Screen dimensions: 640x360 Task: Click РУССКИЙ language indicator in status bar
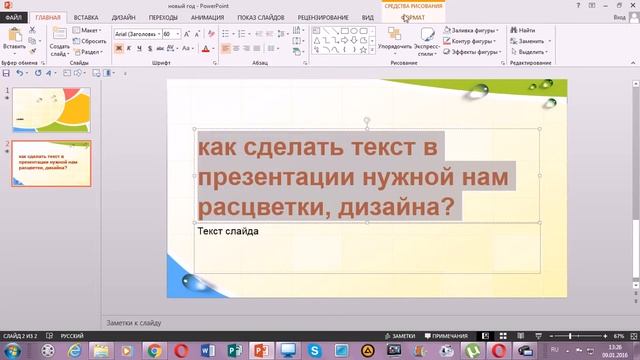pyautogui.click(x=72, y=336)
